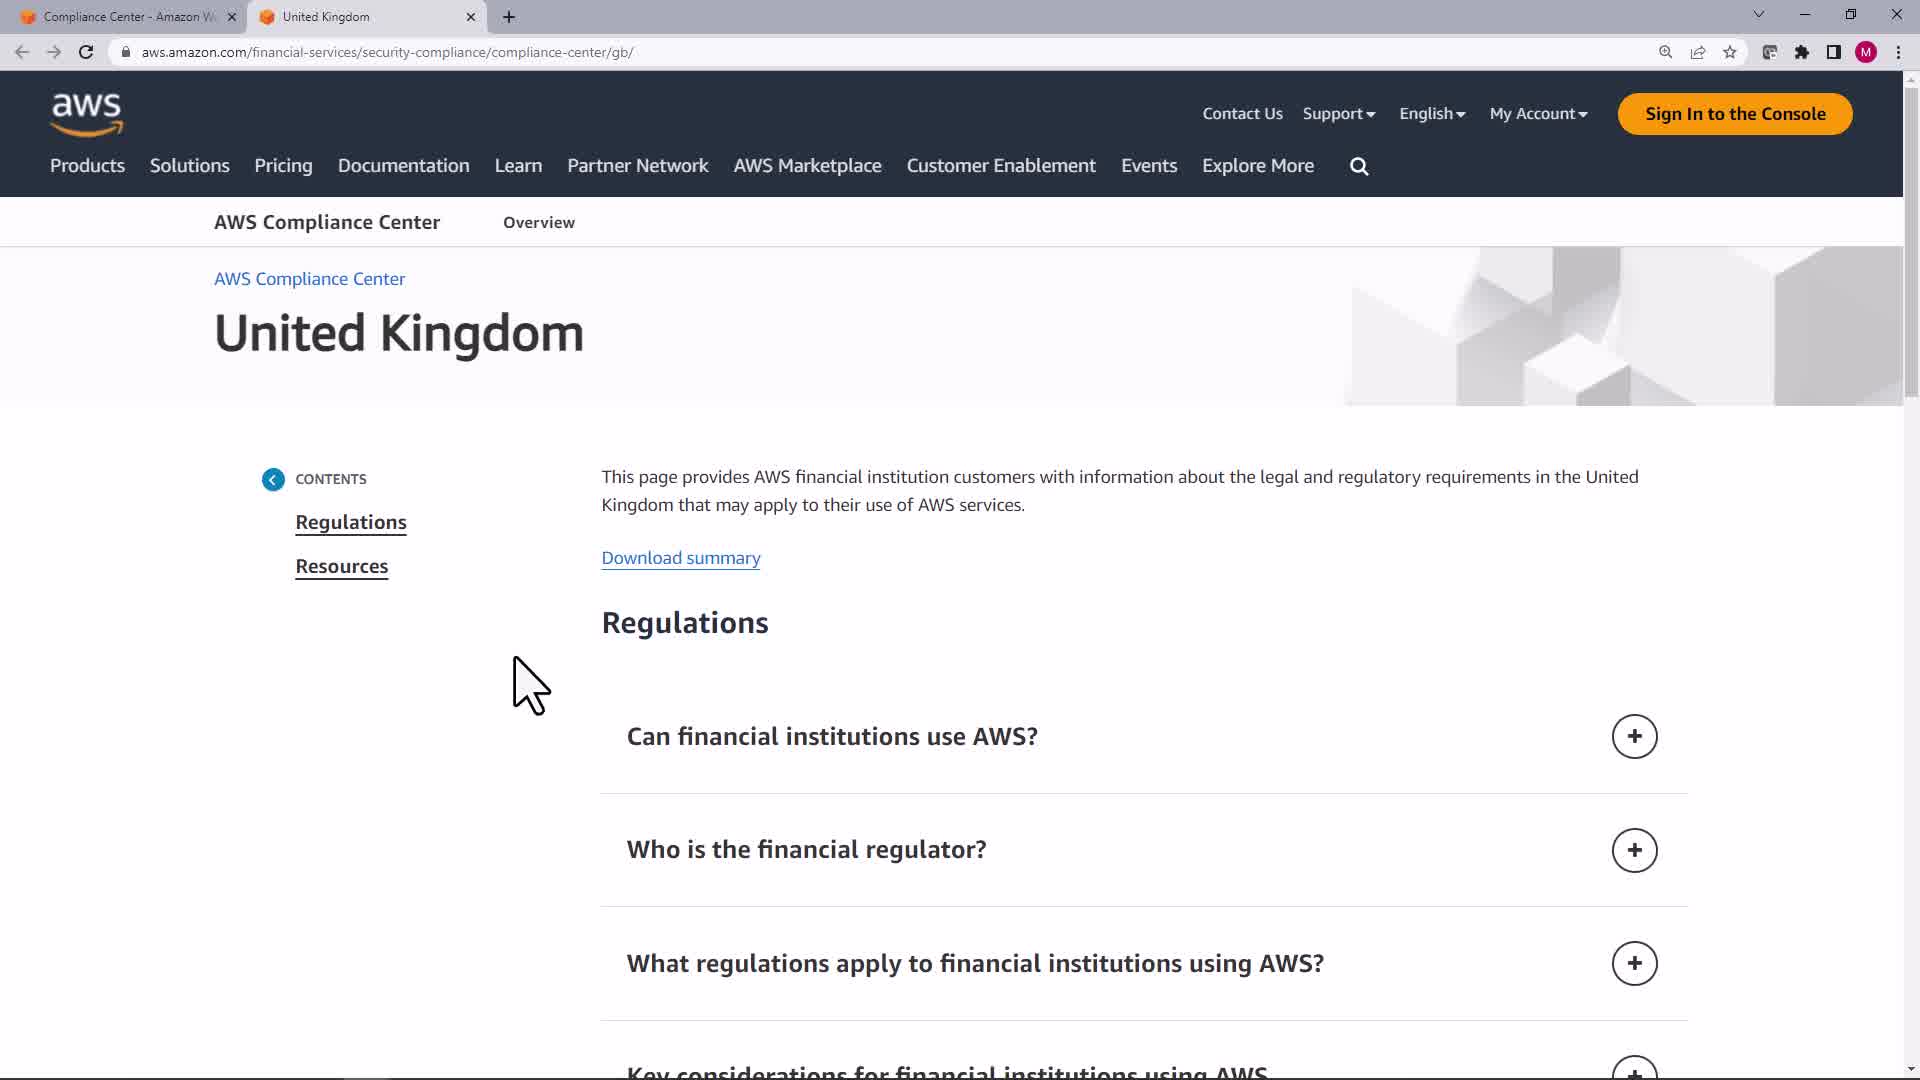Expand 'What regulations apply' plus button
This screenshot has width=1920, height=1080.
click(x=1634, y=964)
